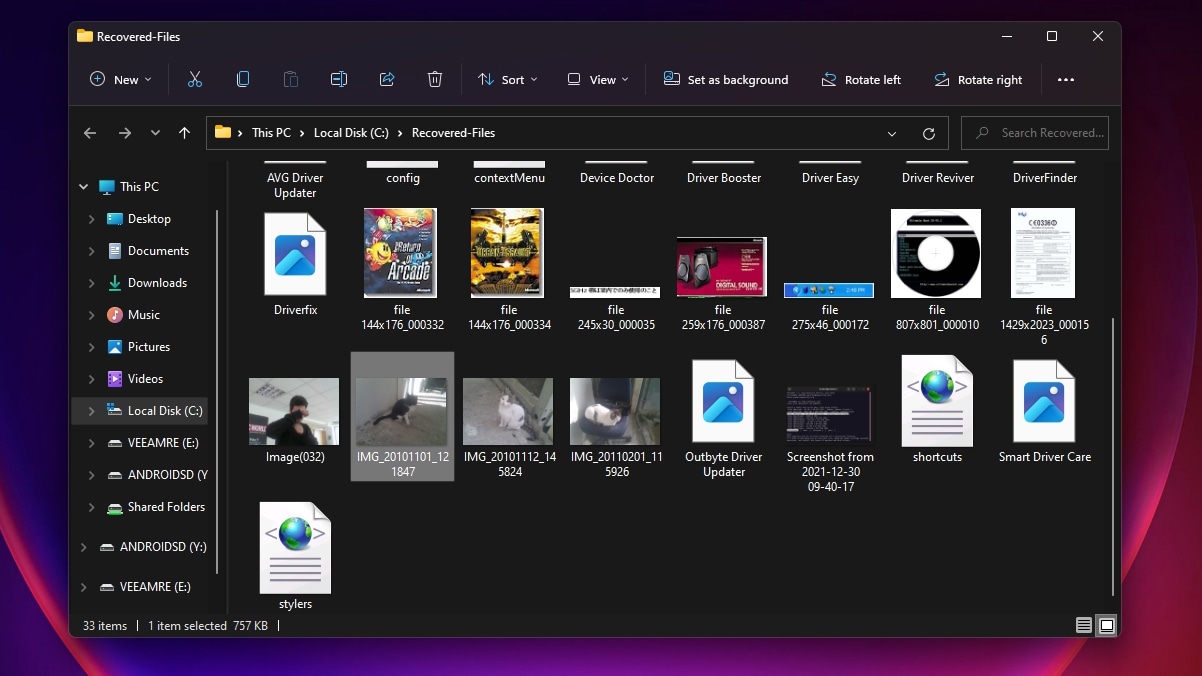Click the Rotate left button

coord(861,79)
